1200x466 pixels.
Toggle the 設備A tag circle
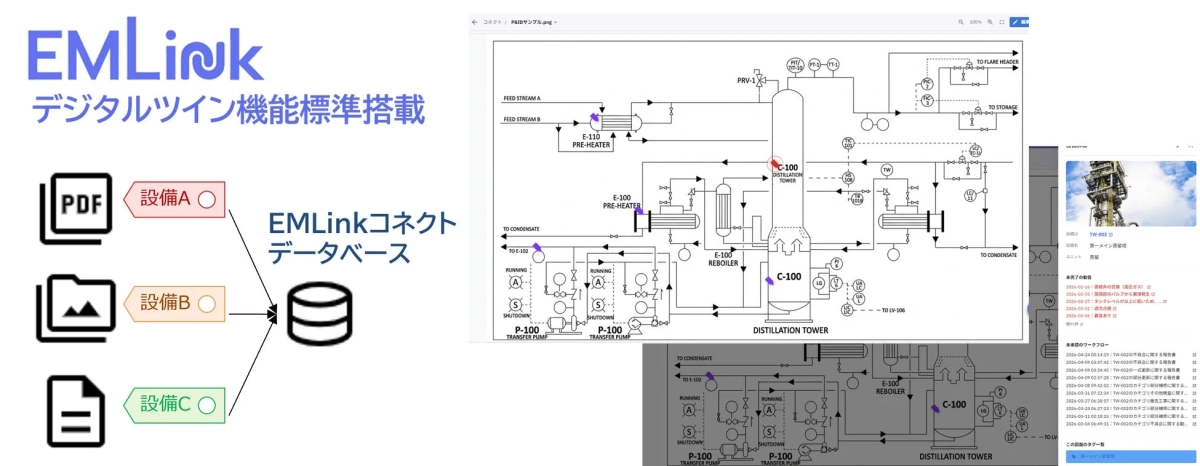click(x=206, y=199)
